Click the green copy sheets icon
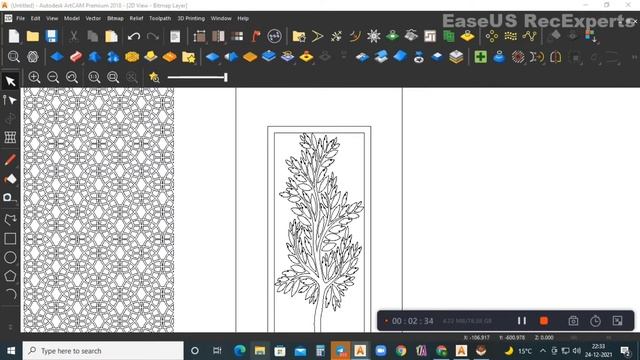 449,36
